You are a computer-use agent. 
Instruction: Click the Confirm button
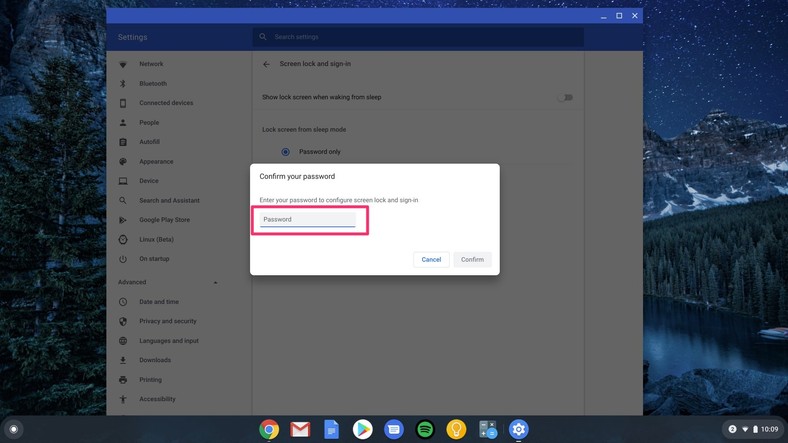pos(472,259)
